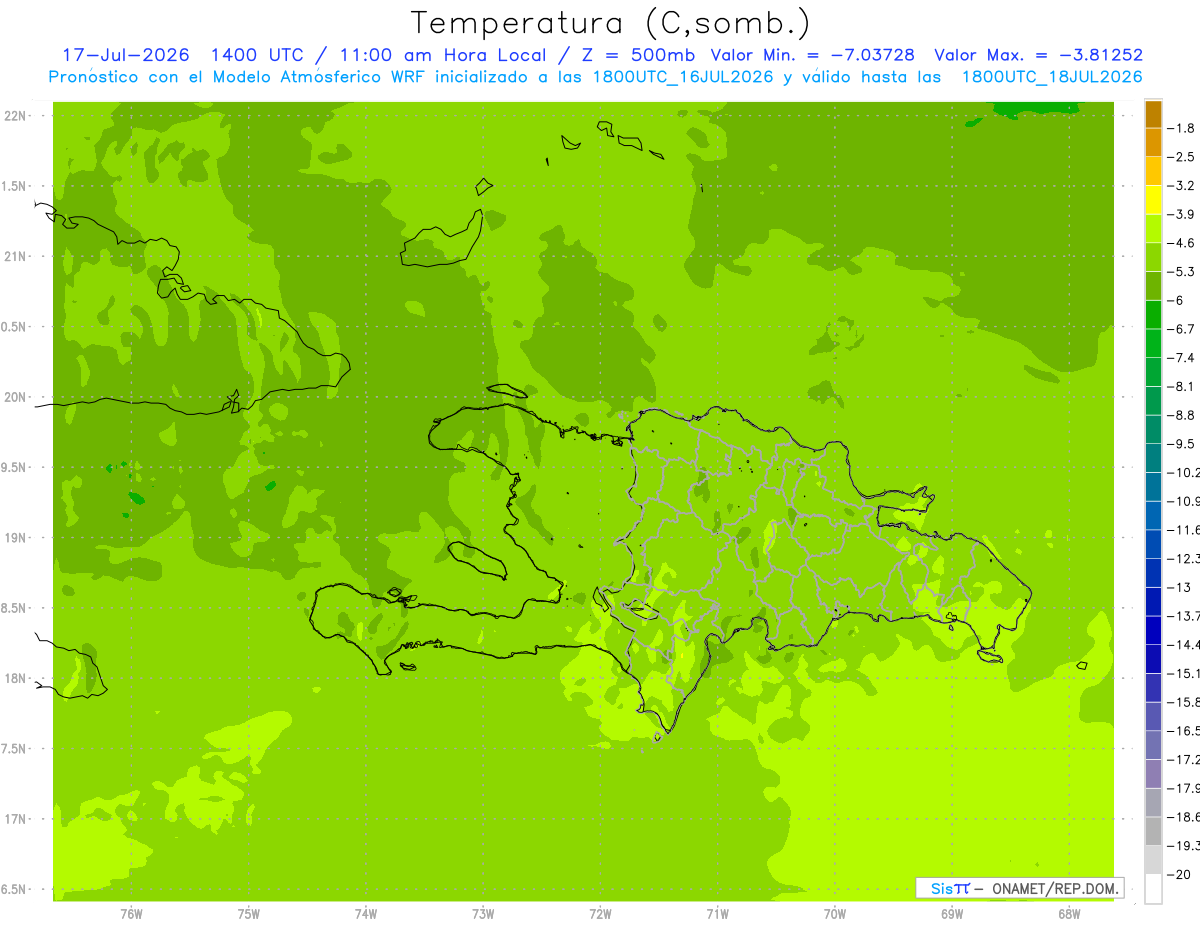Click the "21N" latitude axis label
Viewport: 1200px width, 927px height.
[15, 257]
